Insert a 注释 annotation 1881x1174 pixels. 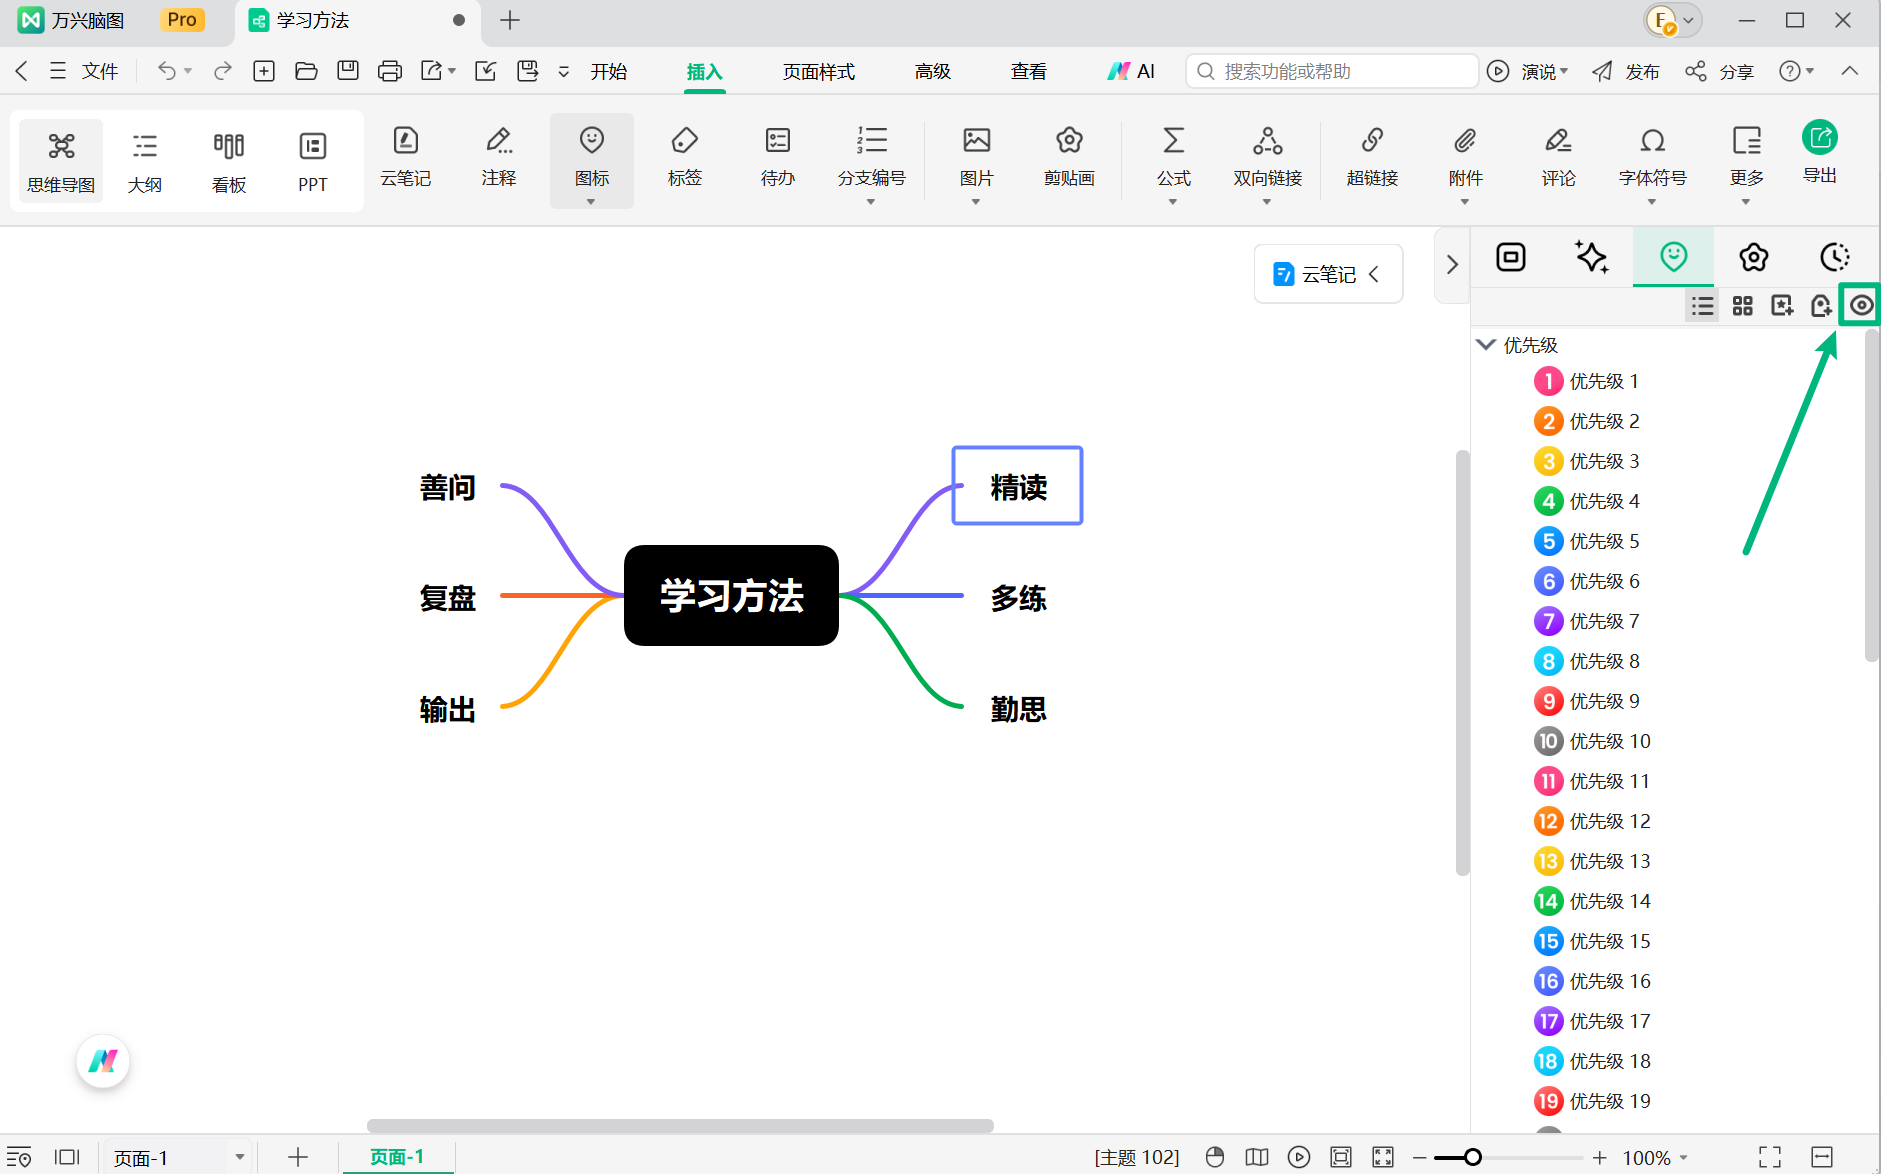click(x=498, y=157)
